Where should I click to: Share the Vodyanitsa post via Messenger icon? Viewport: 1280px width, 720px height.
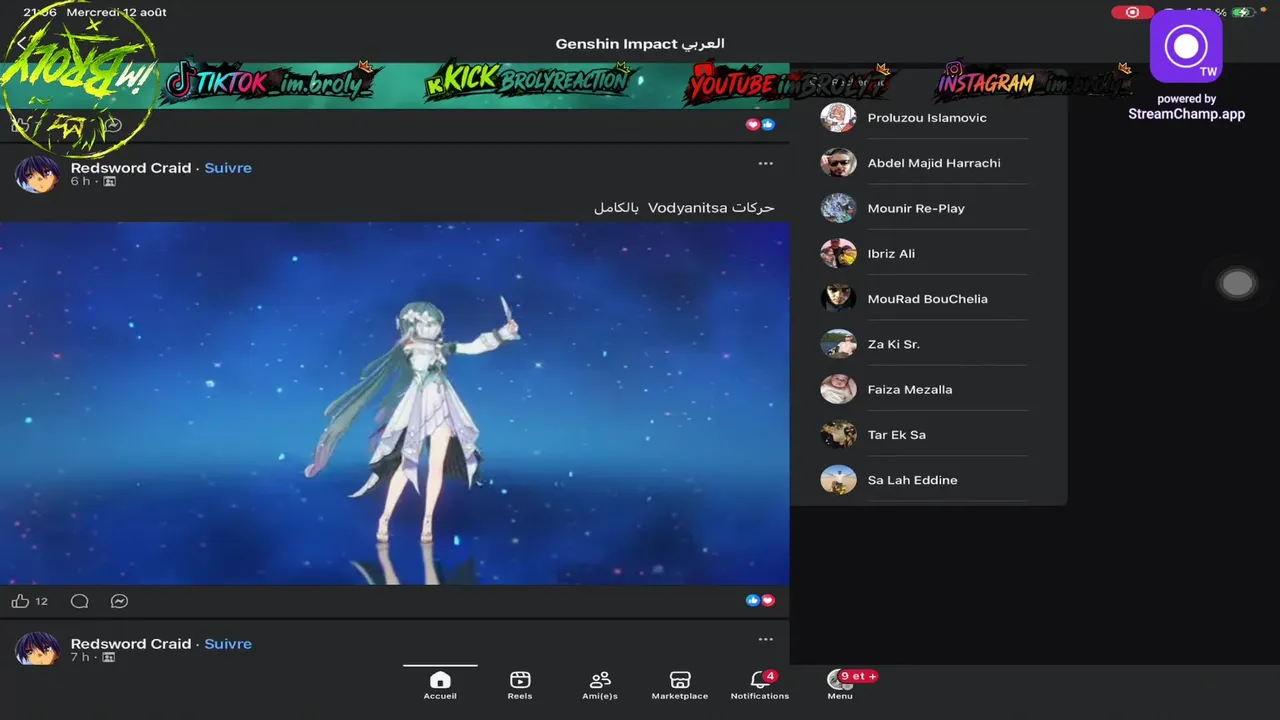point(119,601)
